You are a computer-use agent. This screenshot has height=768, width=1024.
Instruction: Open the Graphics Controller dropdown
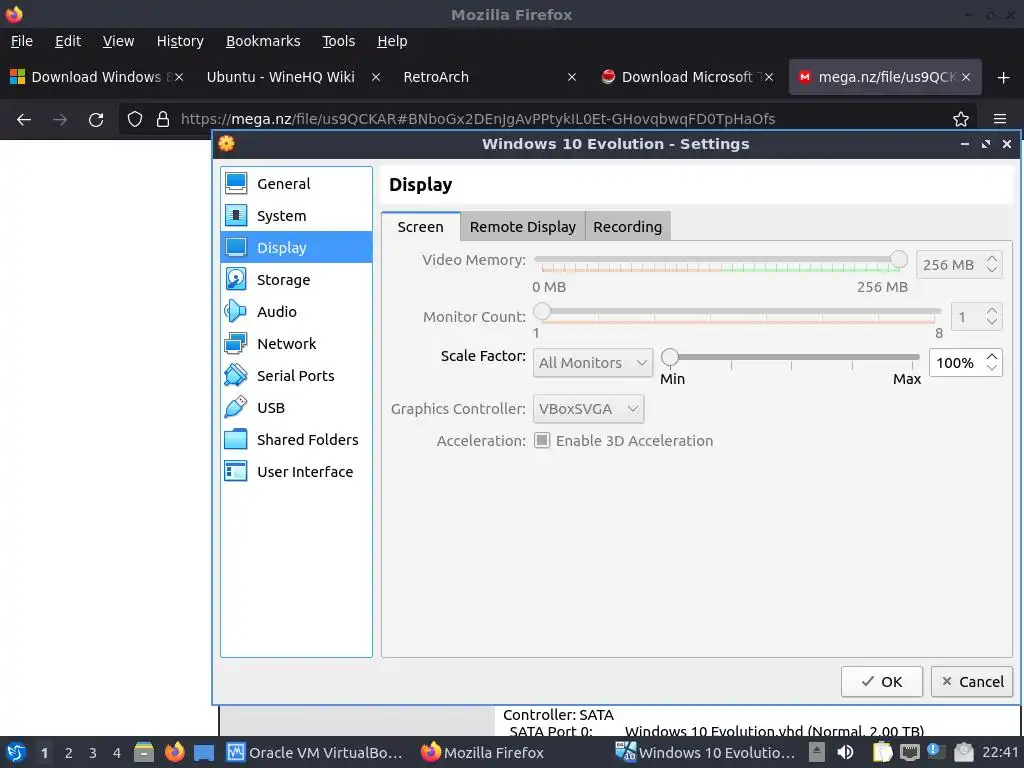pyautogui.click(x=588, y=409)
